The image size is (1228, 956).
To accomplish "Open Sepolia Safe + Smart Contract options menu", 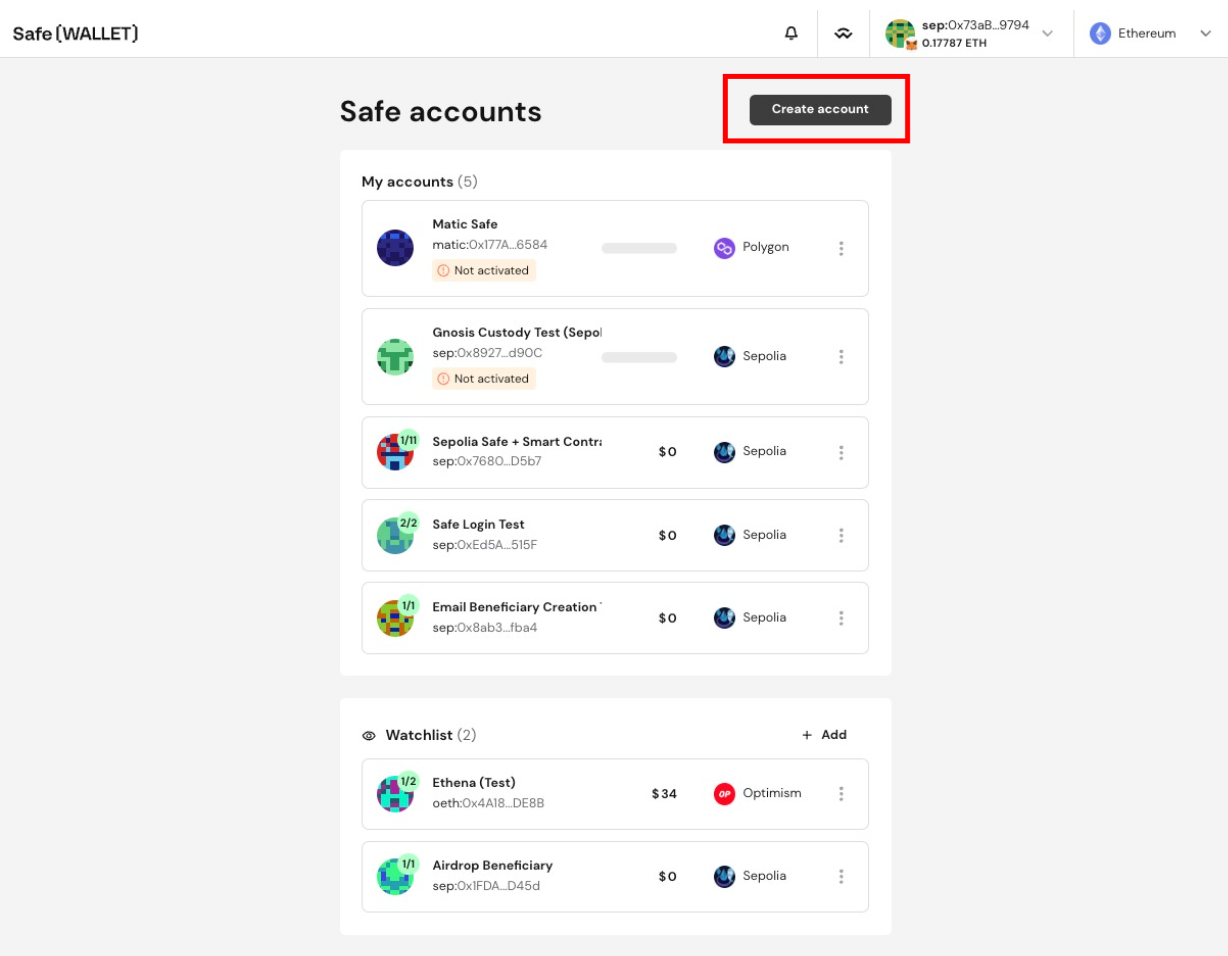I will coord(841,452).
